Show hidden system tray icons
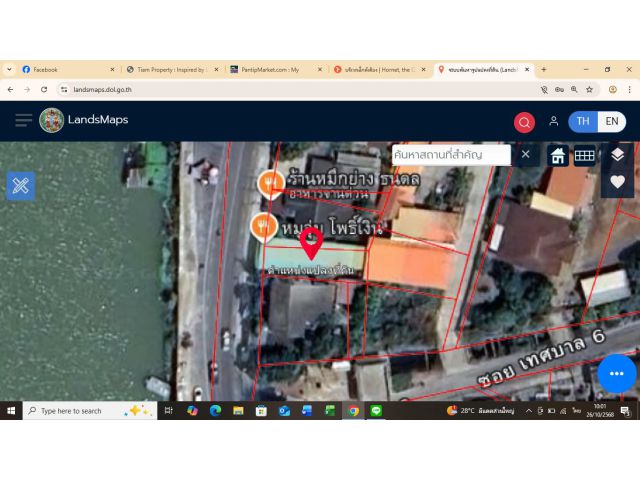The height and width of the screenshot is (480, 640). pos(529,411)
